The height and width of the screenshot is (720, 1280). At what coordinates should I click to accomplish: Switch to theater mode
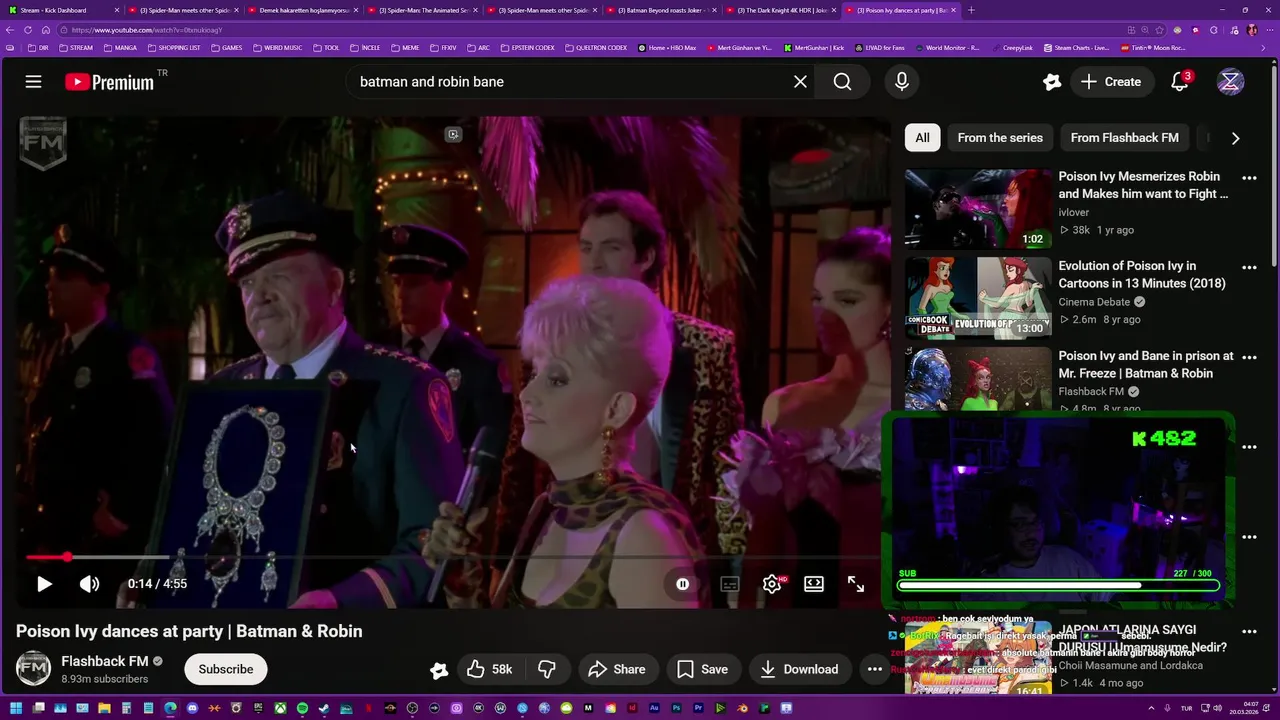tap(814, 584)
